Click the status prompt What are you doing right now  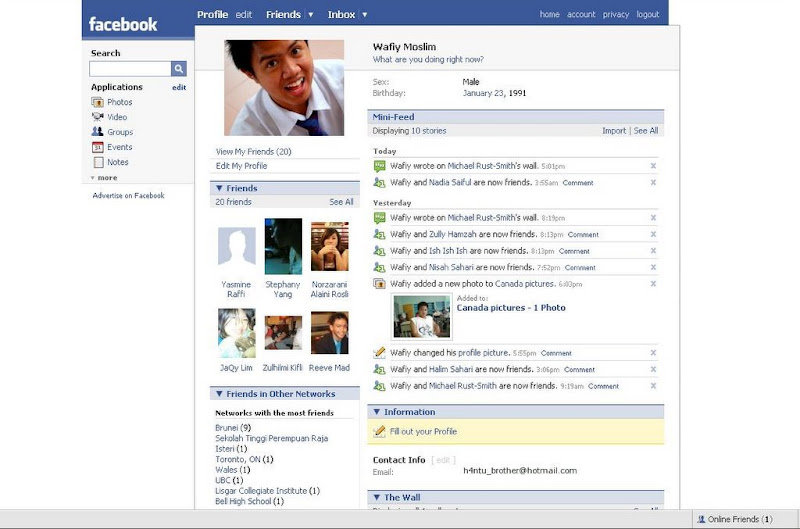[428, 59]
